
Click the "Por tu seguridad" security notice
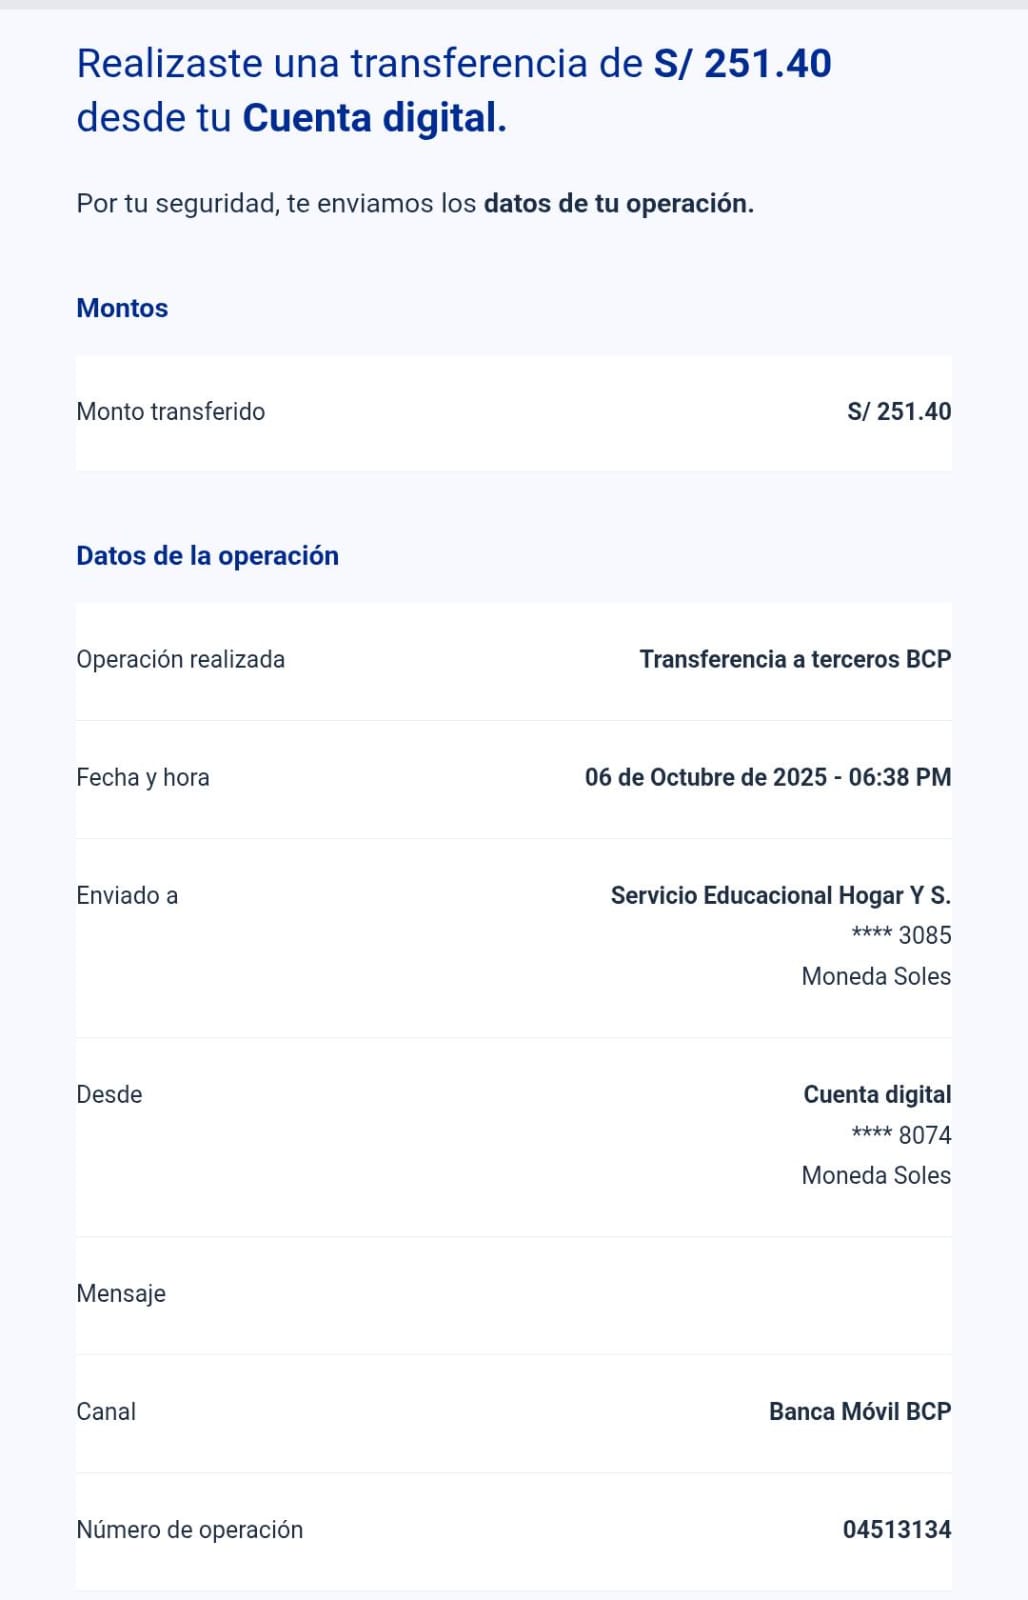click(414, 204)
